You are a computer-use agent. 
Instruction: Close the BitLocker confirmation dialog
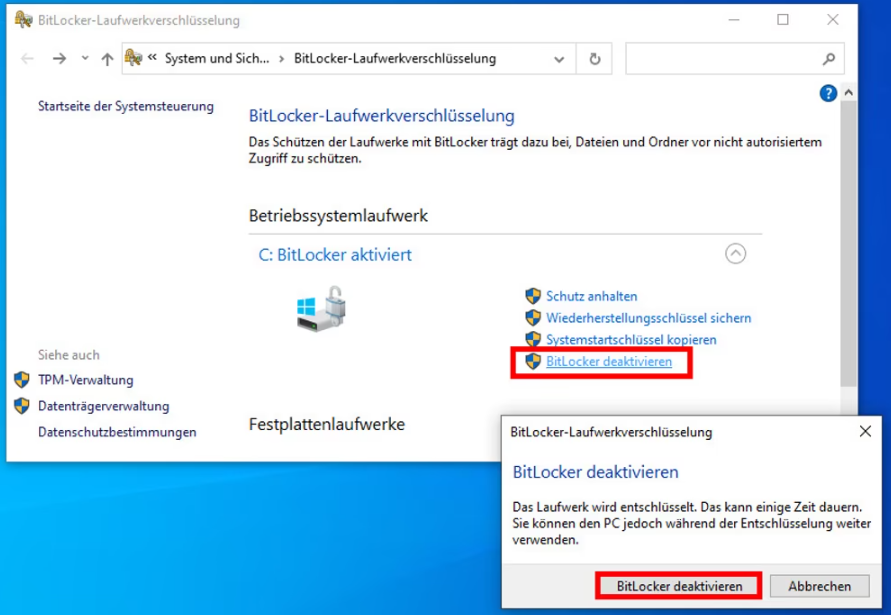point(865,431)
